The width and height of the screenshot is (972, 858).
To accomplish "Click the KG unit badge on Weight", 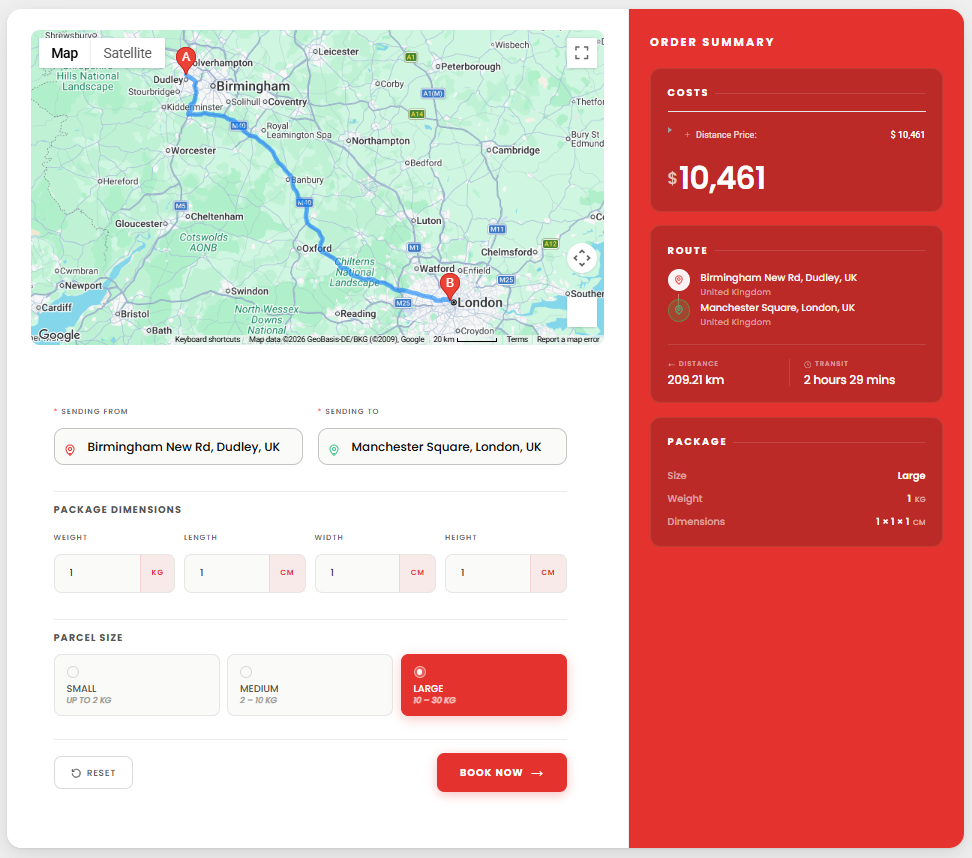I will pyautogui.click(x=157, y=573).
